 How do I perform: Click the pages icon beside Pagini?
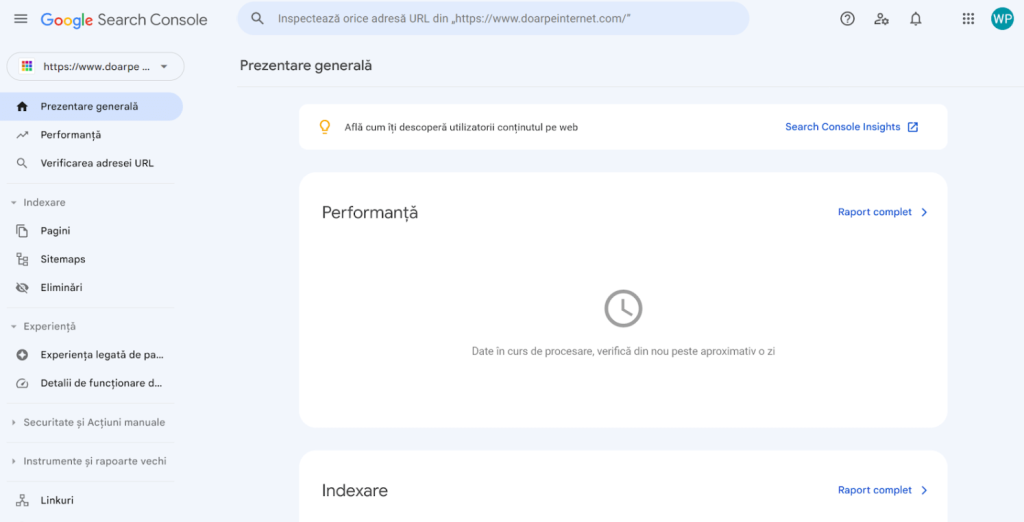pos(22,231)
